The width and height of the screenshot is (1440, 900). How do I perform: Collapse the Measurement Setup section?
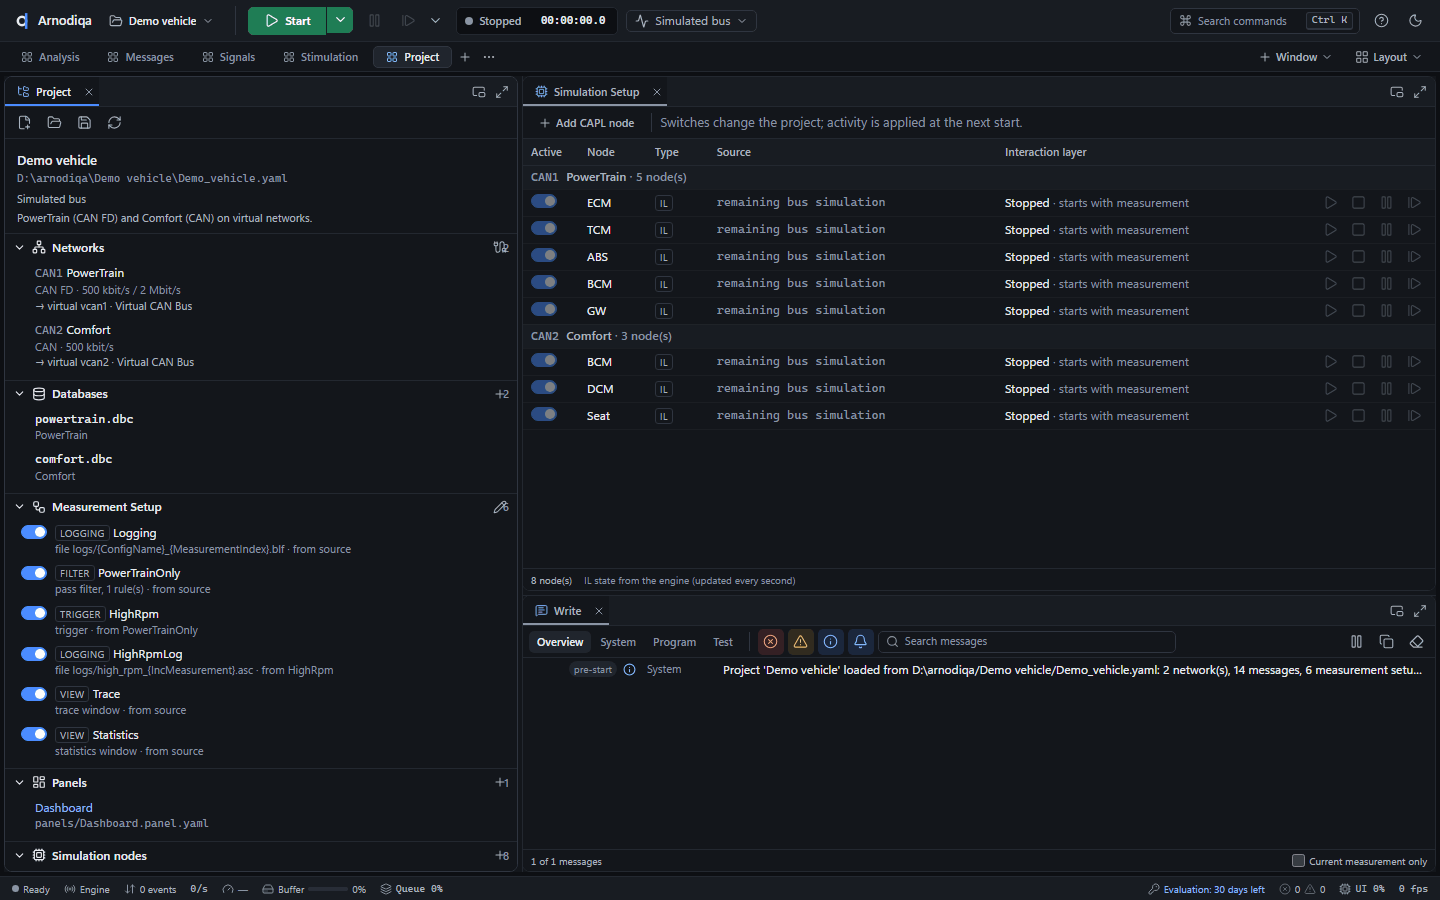click(19, 507)
